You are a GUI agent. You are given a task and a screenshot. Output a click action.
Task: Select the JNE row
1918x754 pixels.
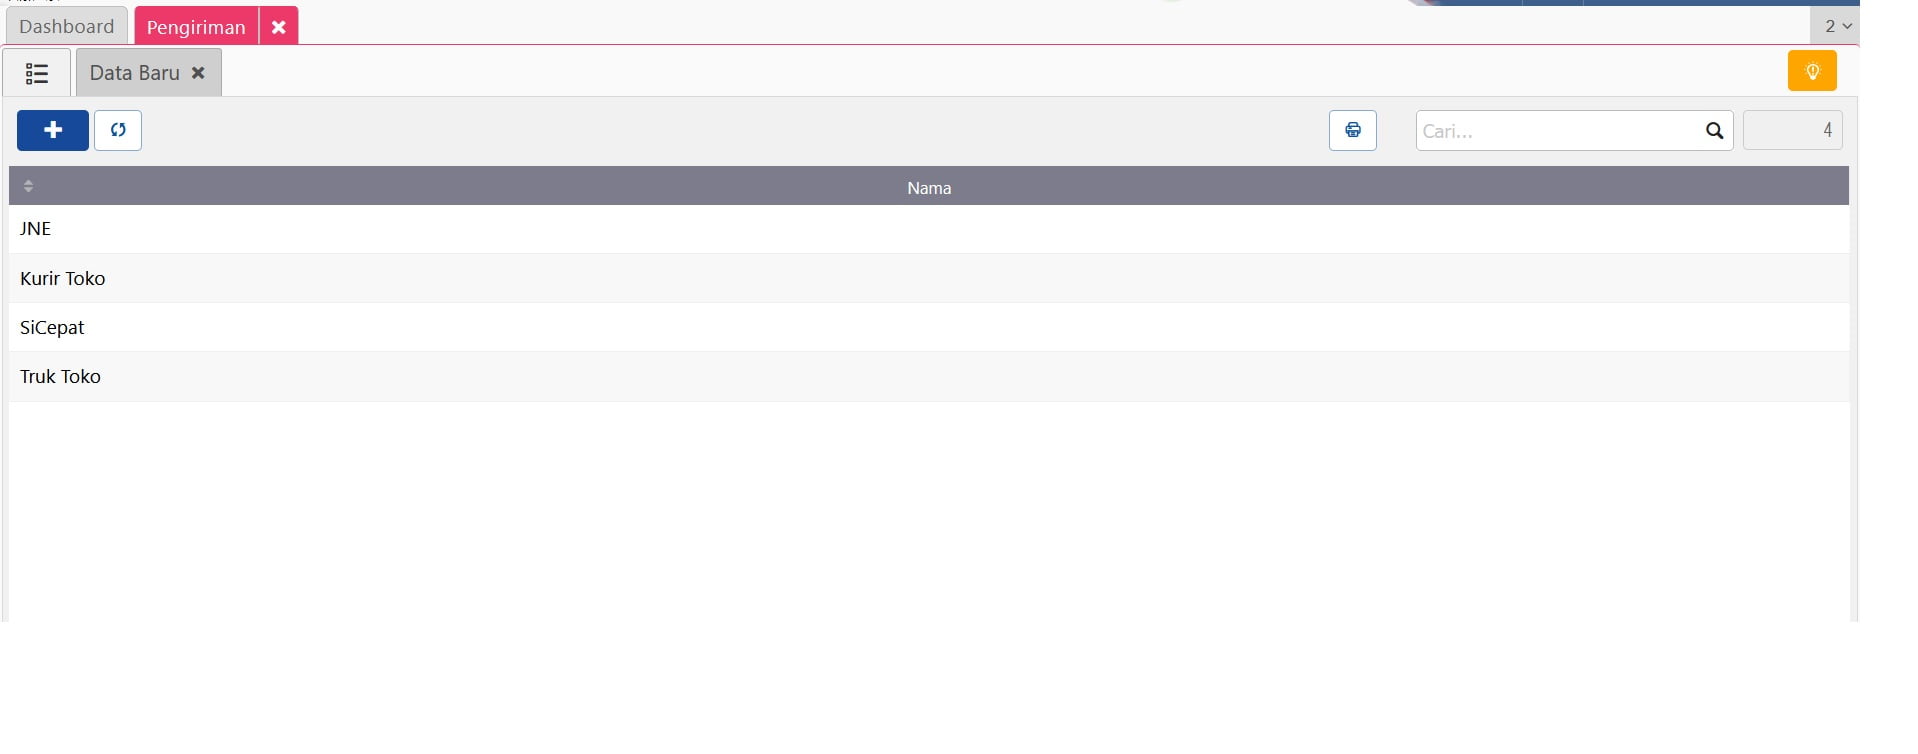click(929, 229)
